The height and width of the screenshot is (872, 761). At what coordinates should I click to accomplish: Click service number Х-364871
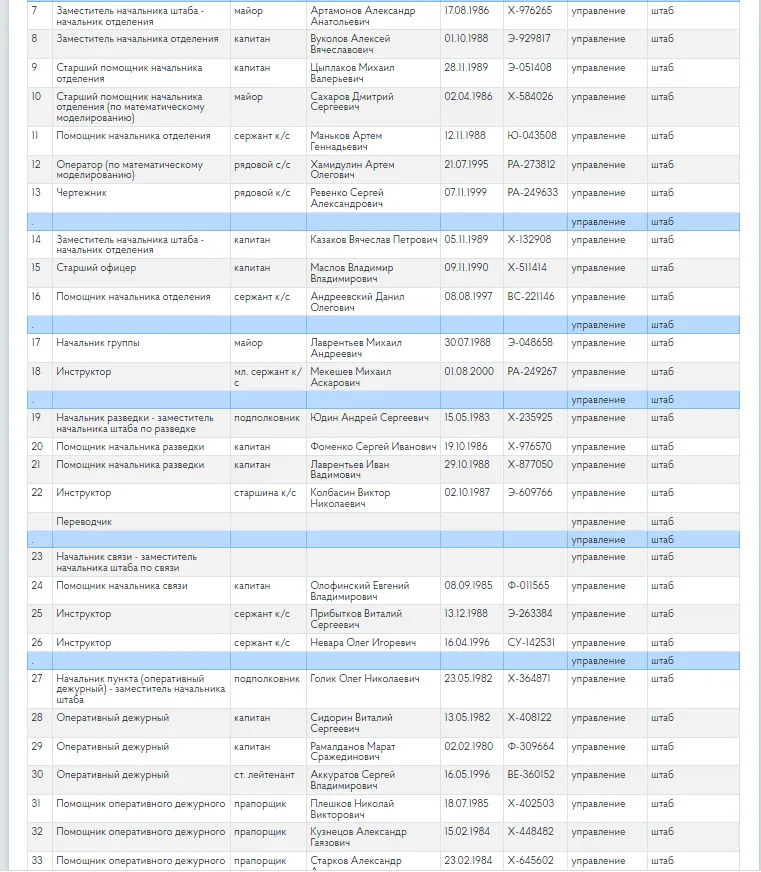point(528,678)
